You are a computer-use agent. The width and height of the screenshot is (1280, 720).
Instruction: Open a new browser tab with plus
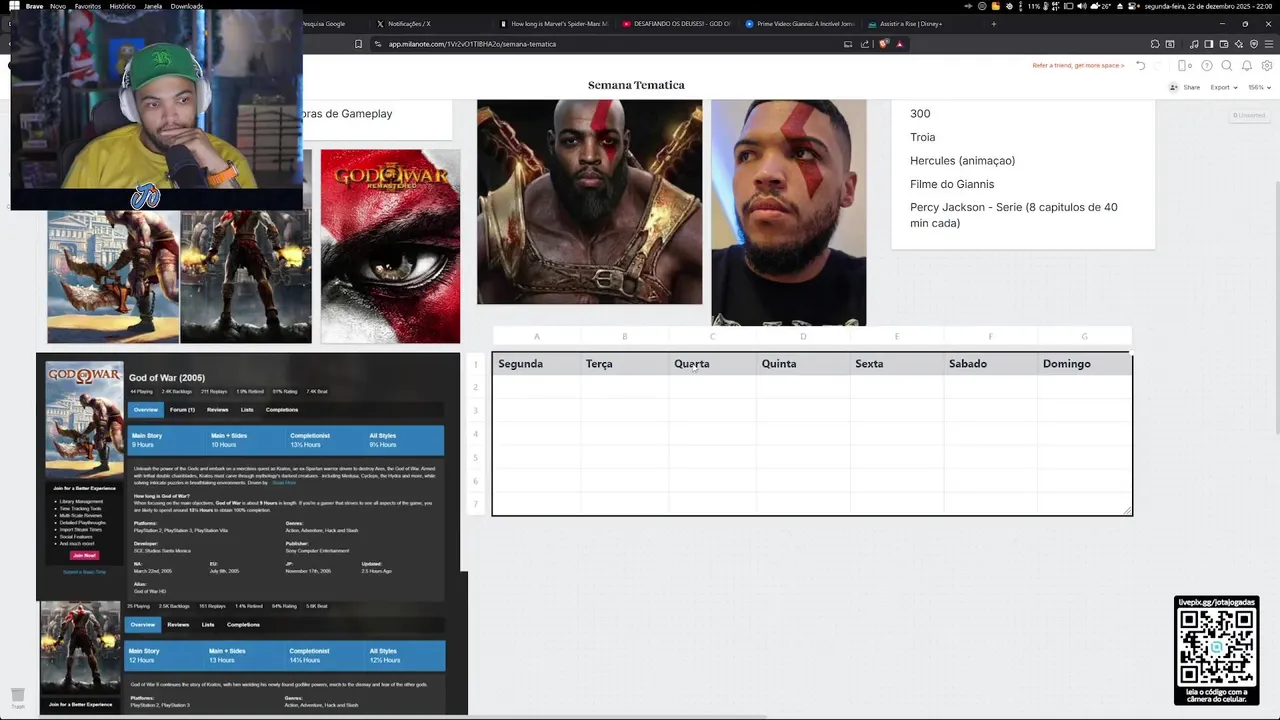click(x=994, y=24)
